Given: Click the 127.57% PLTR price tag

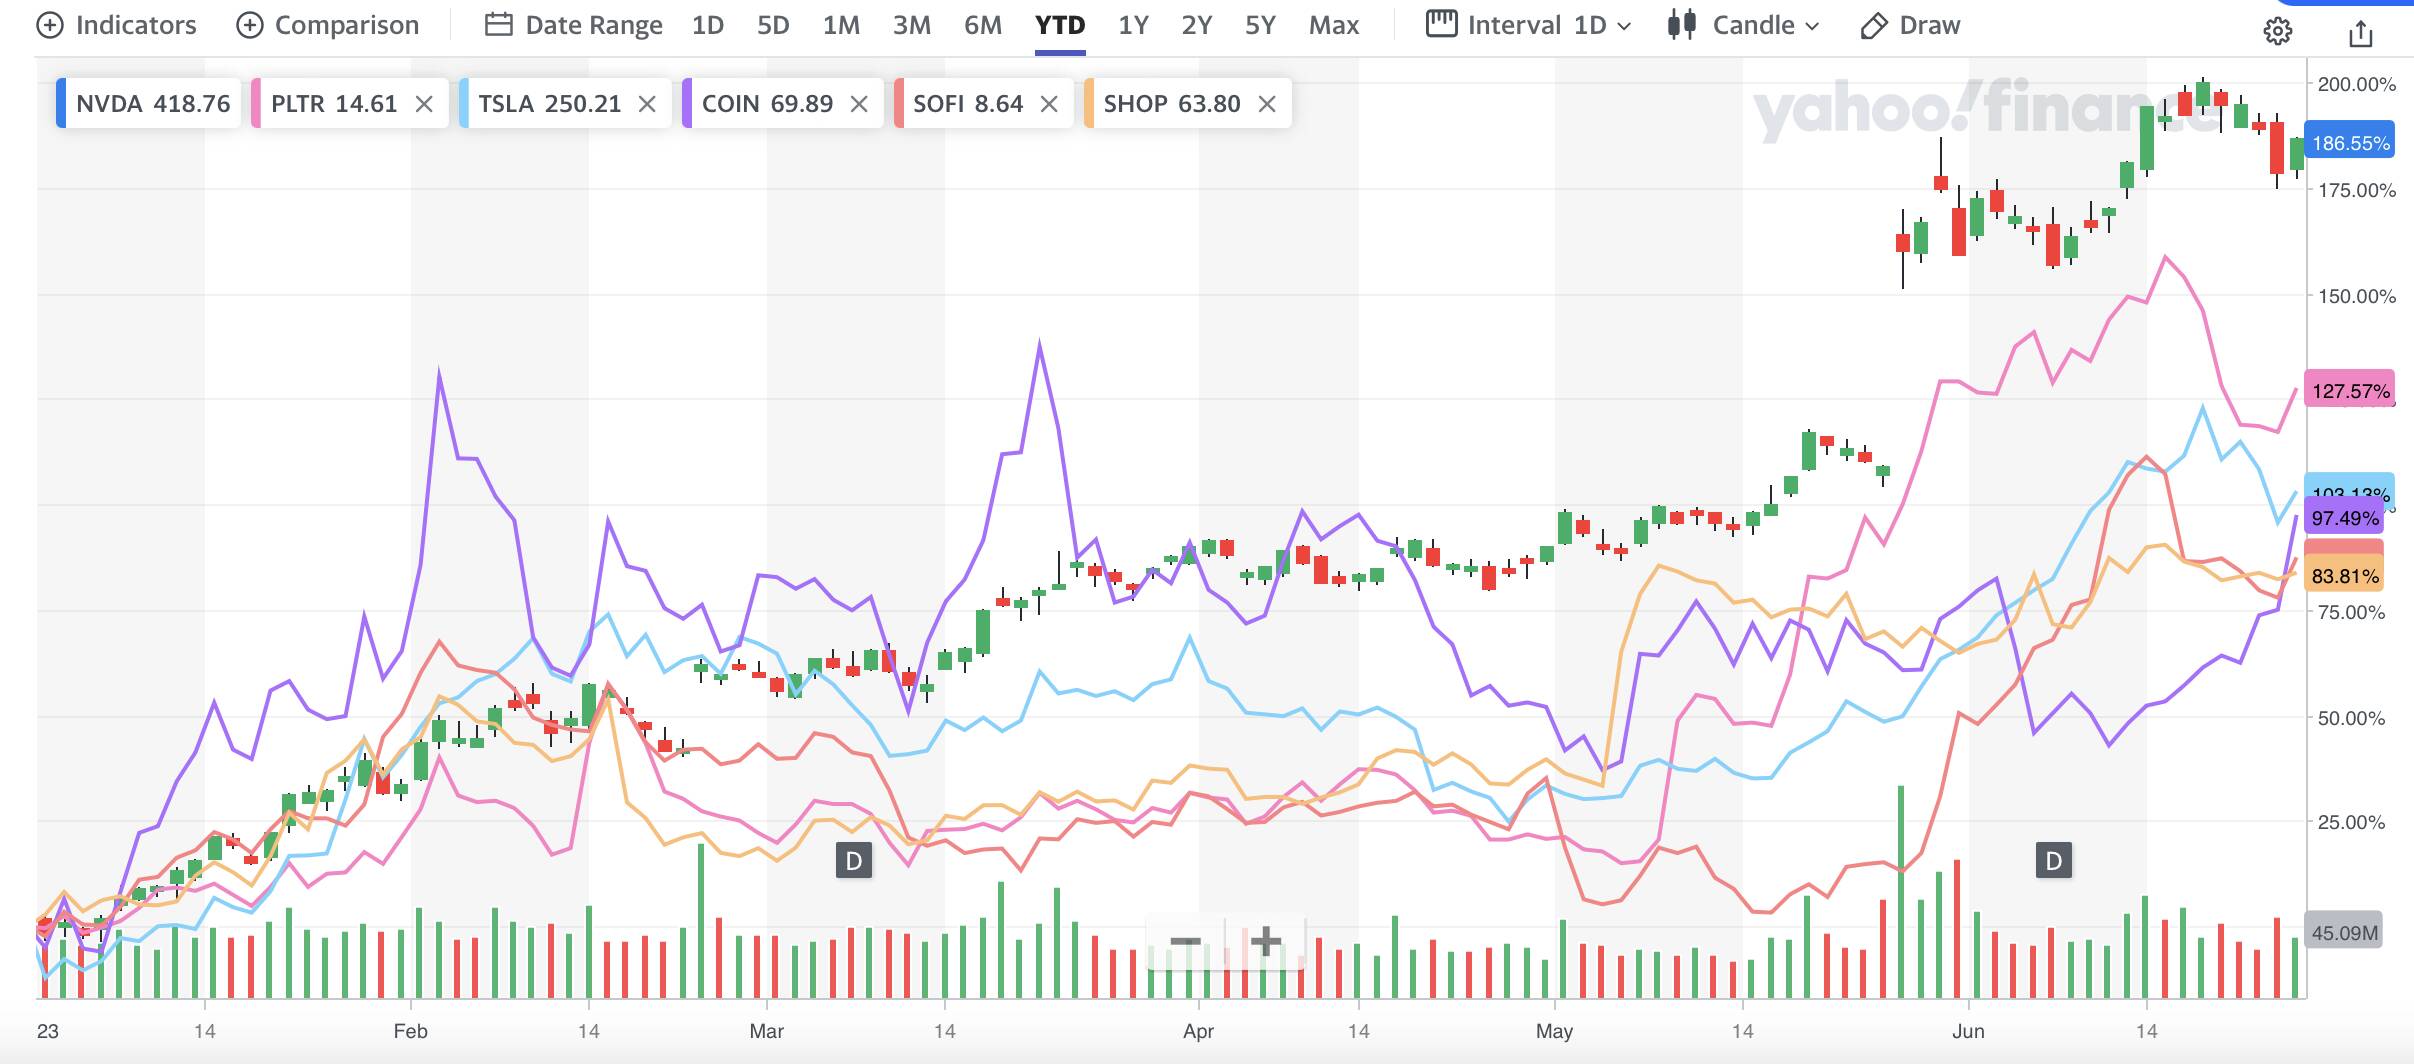Looking at the screenshot, I should (2350, 391).
